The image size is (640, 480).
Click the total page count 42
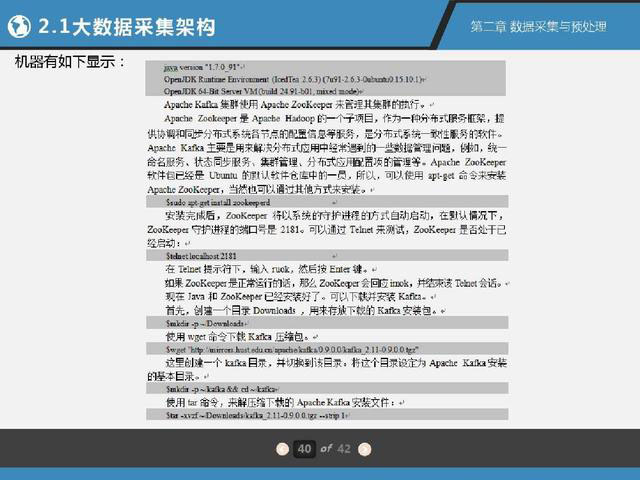[x=343, y=449]
